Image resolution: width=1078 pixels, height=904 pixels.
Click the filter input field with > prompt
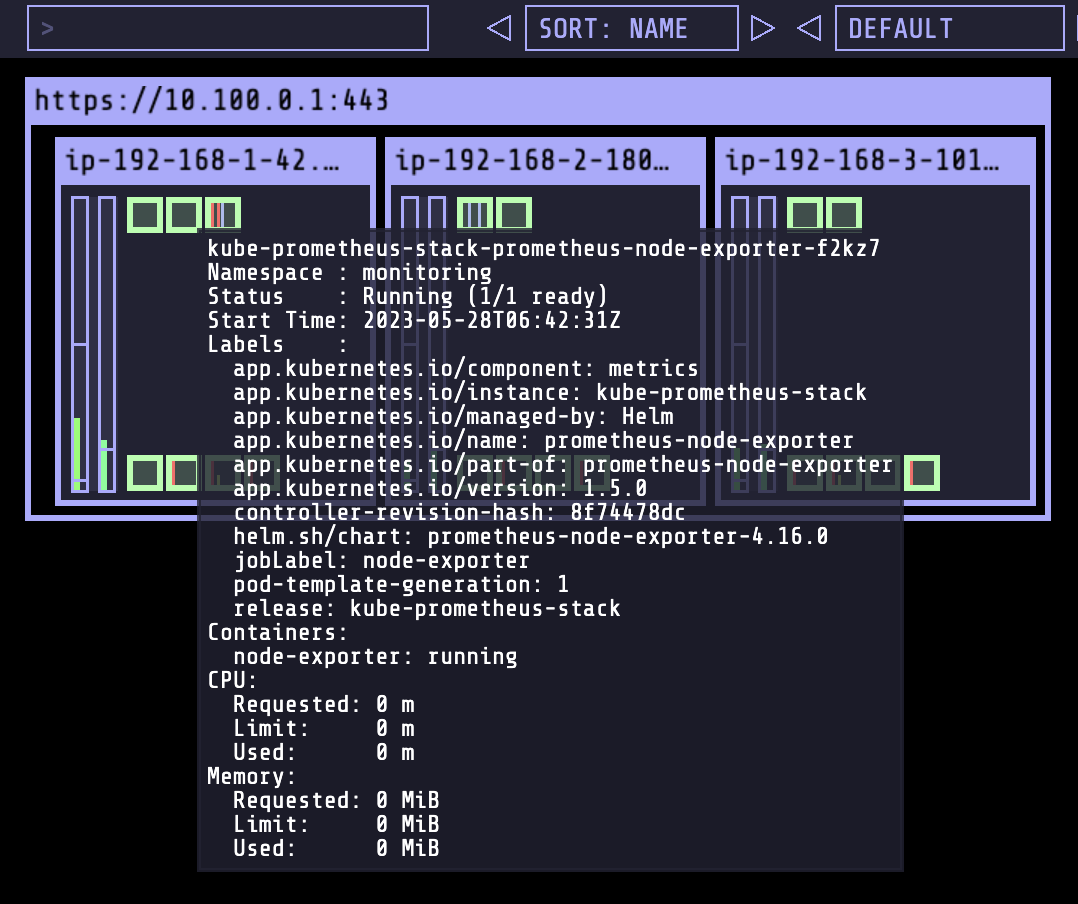(228, 28)
